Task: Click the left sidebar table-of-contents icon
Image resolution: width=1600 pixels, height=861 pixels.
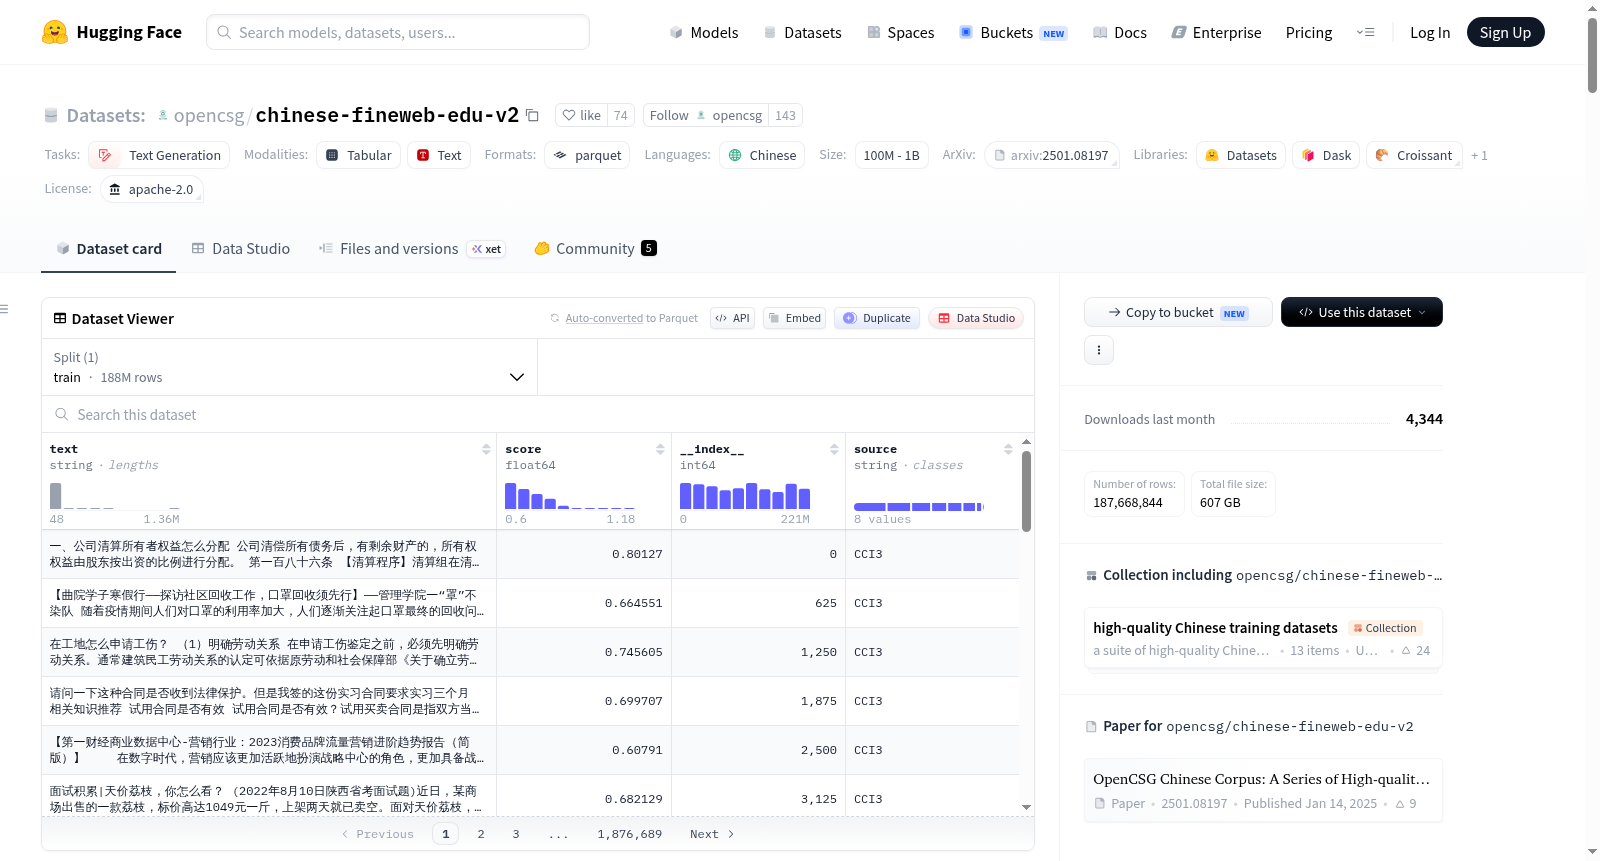Action: click(4, 309)
